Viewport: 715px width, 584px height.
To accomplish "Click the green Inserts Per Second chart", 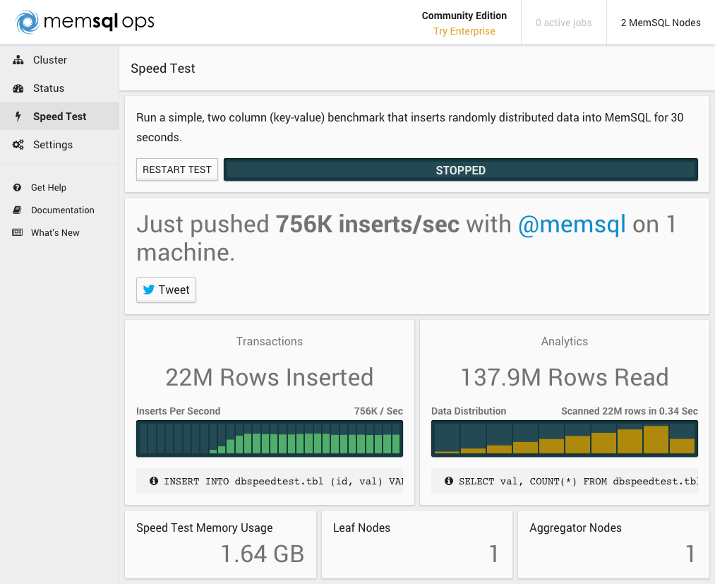I will pos(269,438).
